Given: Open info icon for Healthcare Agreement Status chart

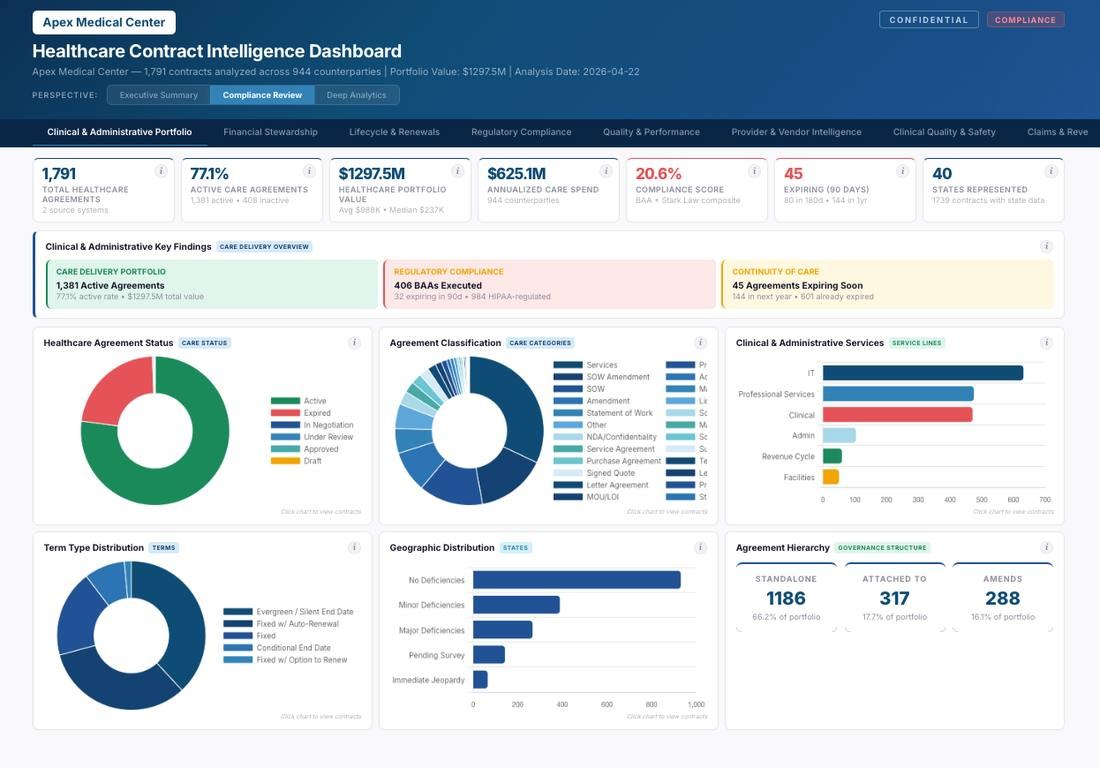Looking at the screenshot, I should pos(354,342).
